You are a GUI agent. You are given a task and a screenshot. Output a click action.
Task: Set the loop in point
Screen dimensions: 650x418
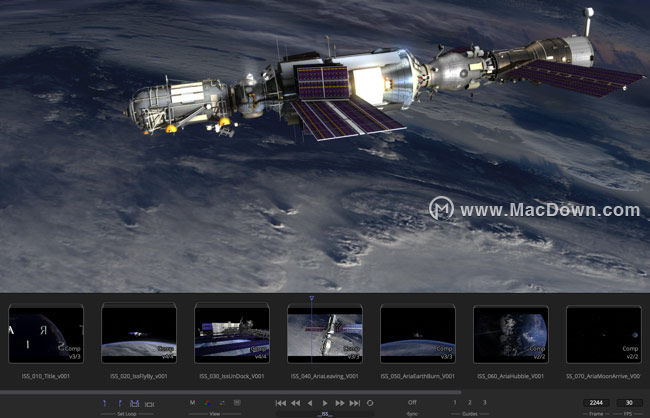(104, 403)
